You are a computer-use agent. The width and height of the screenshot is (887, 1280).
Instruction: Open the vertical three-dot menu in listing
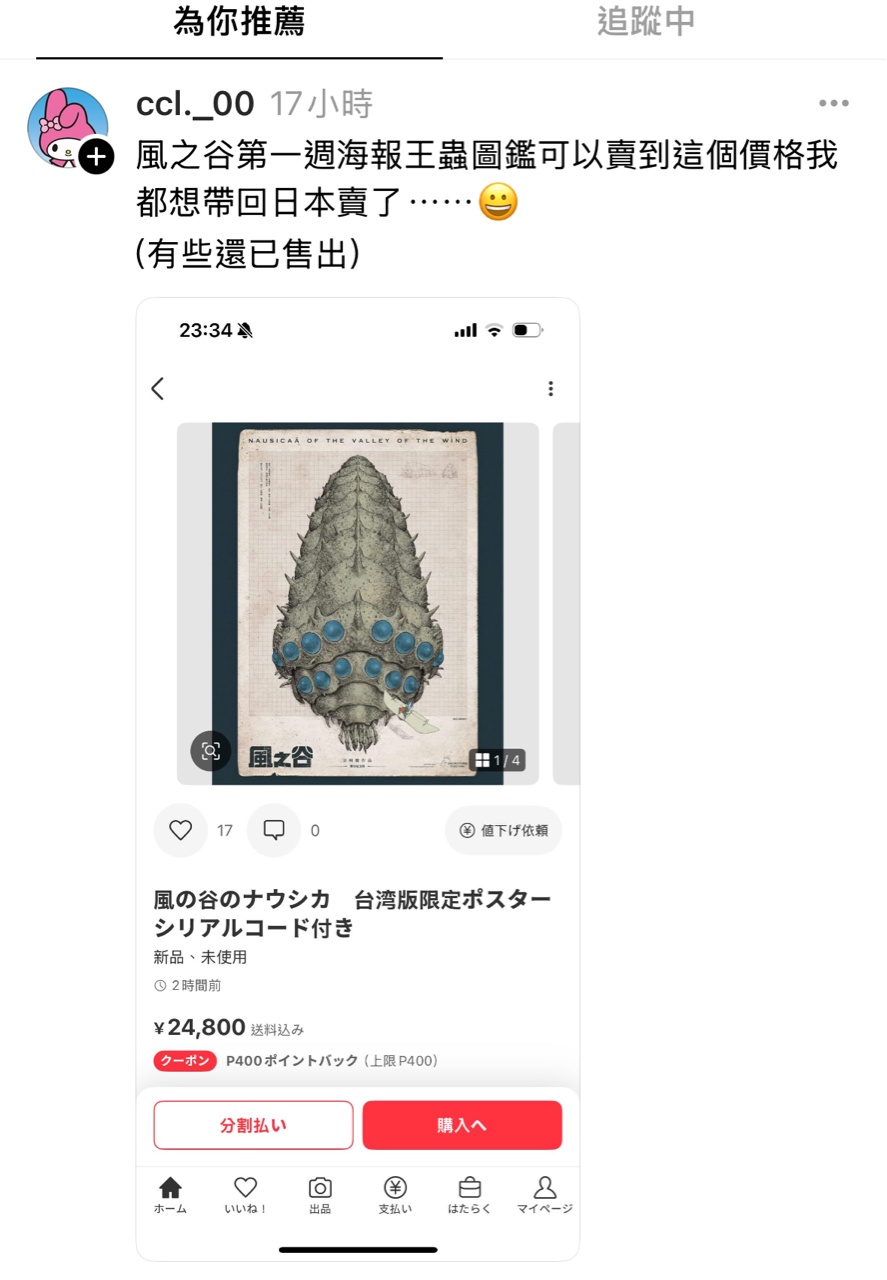point(550,389)
